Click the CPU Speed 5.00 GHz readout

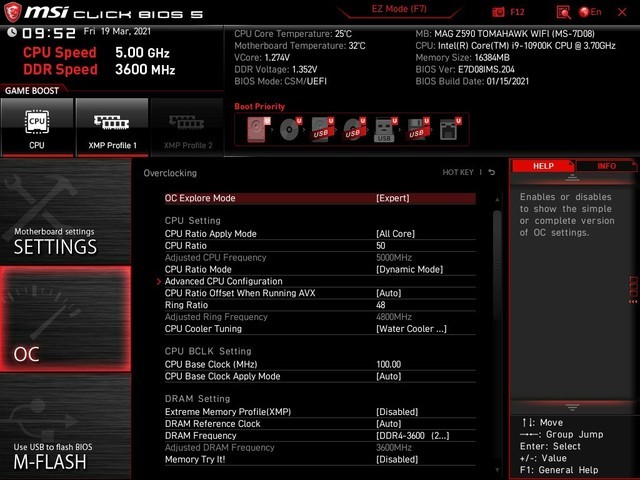142,53
